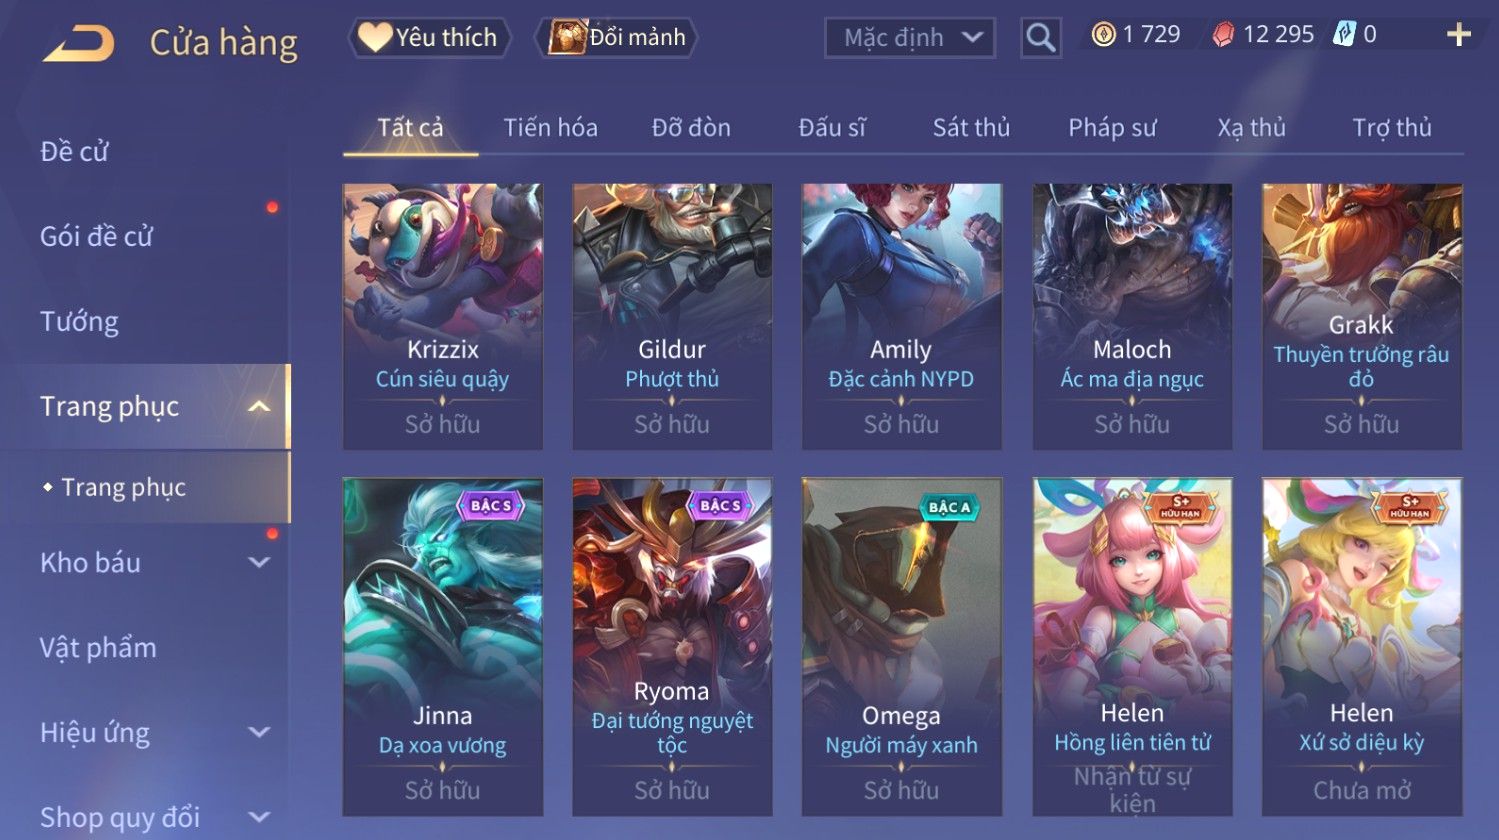Switch to the Sát thủ tab
Image resolution: width=1499 pixels, height=840 pixels.
click(971, 128)
